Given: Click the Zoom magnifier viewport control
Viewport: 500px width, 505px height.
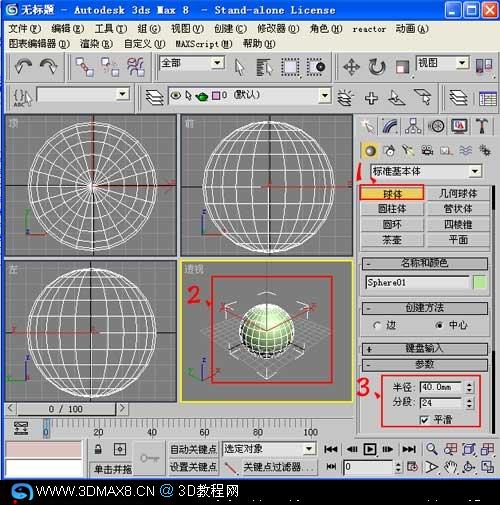Looking at the screenshot, I should (x=432, y=449).
